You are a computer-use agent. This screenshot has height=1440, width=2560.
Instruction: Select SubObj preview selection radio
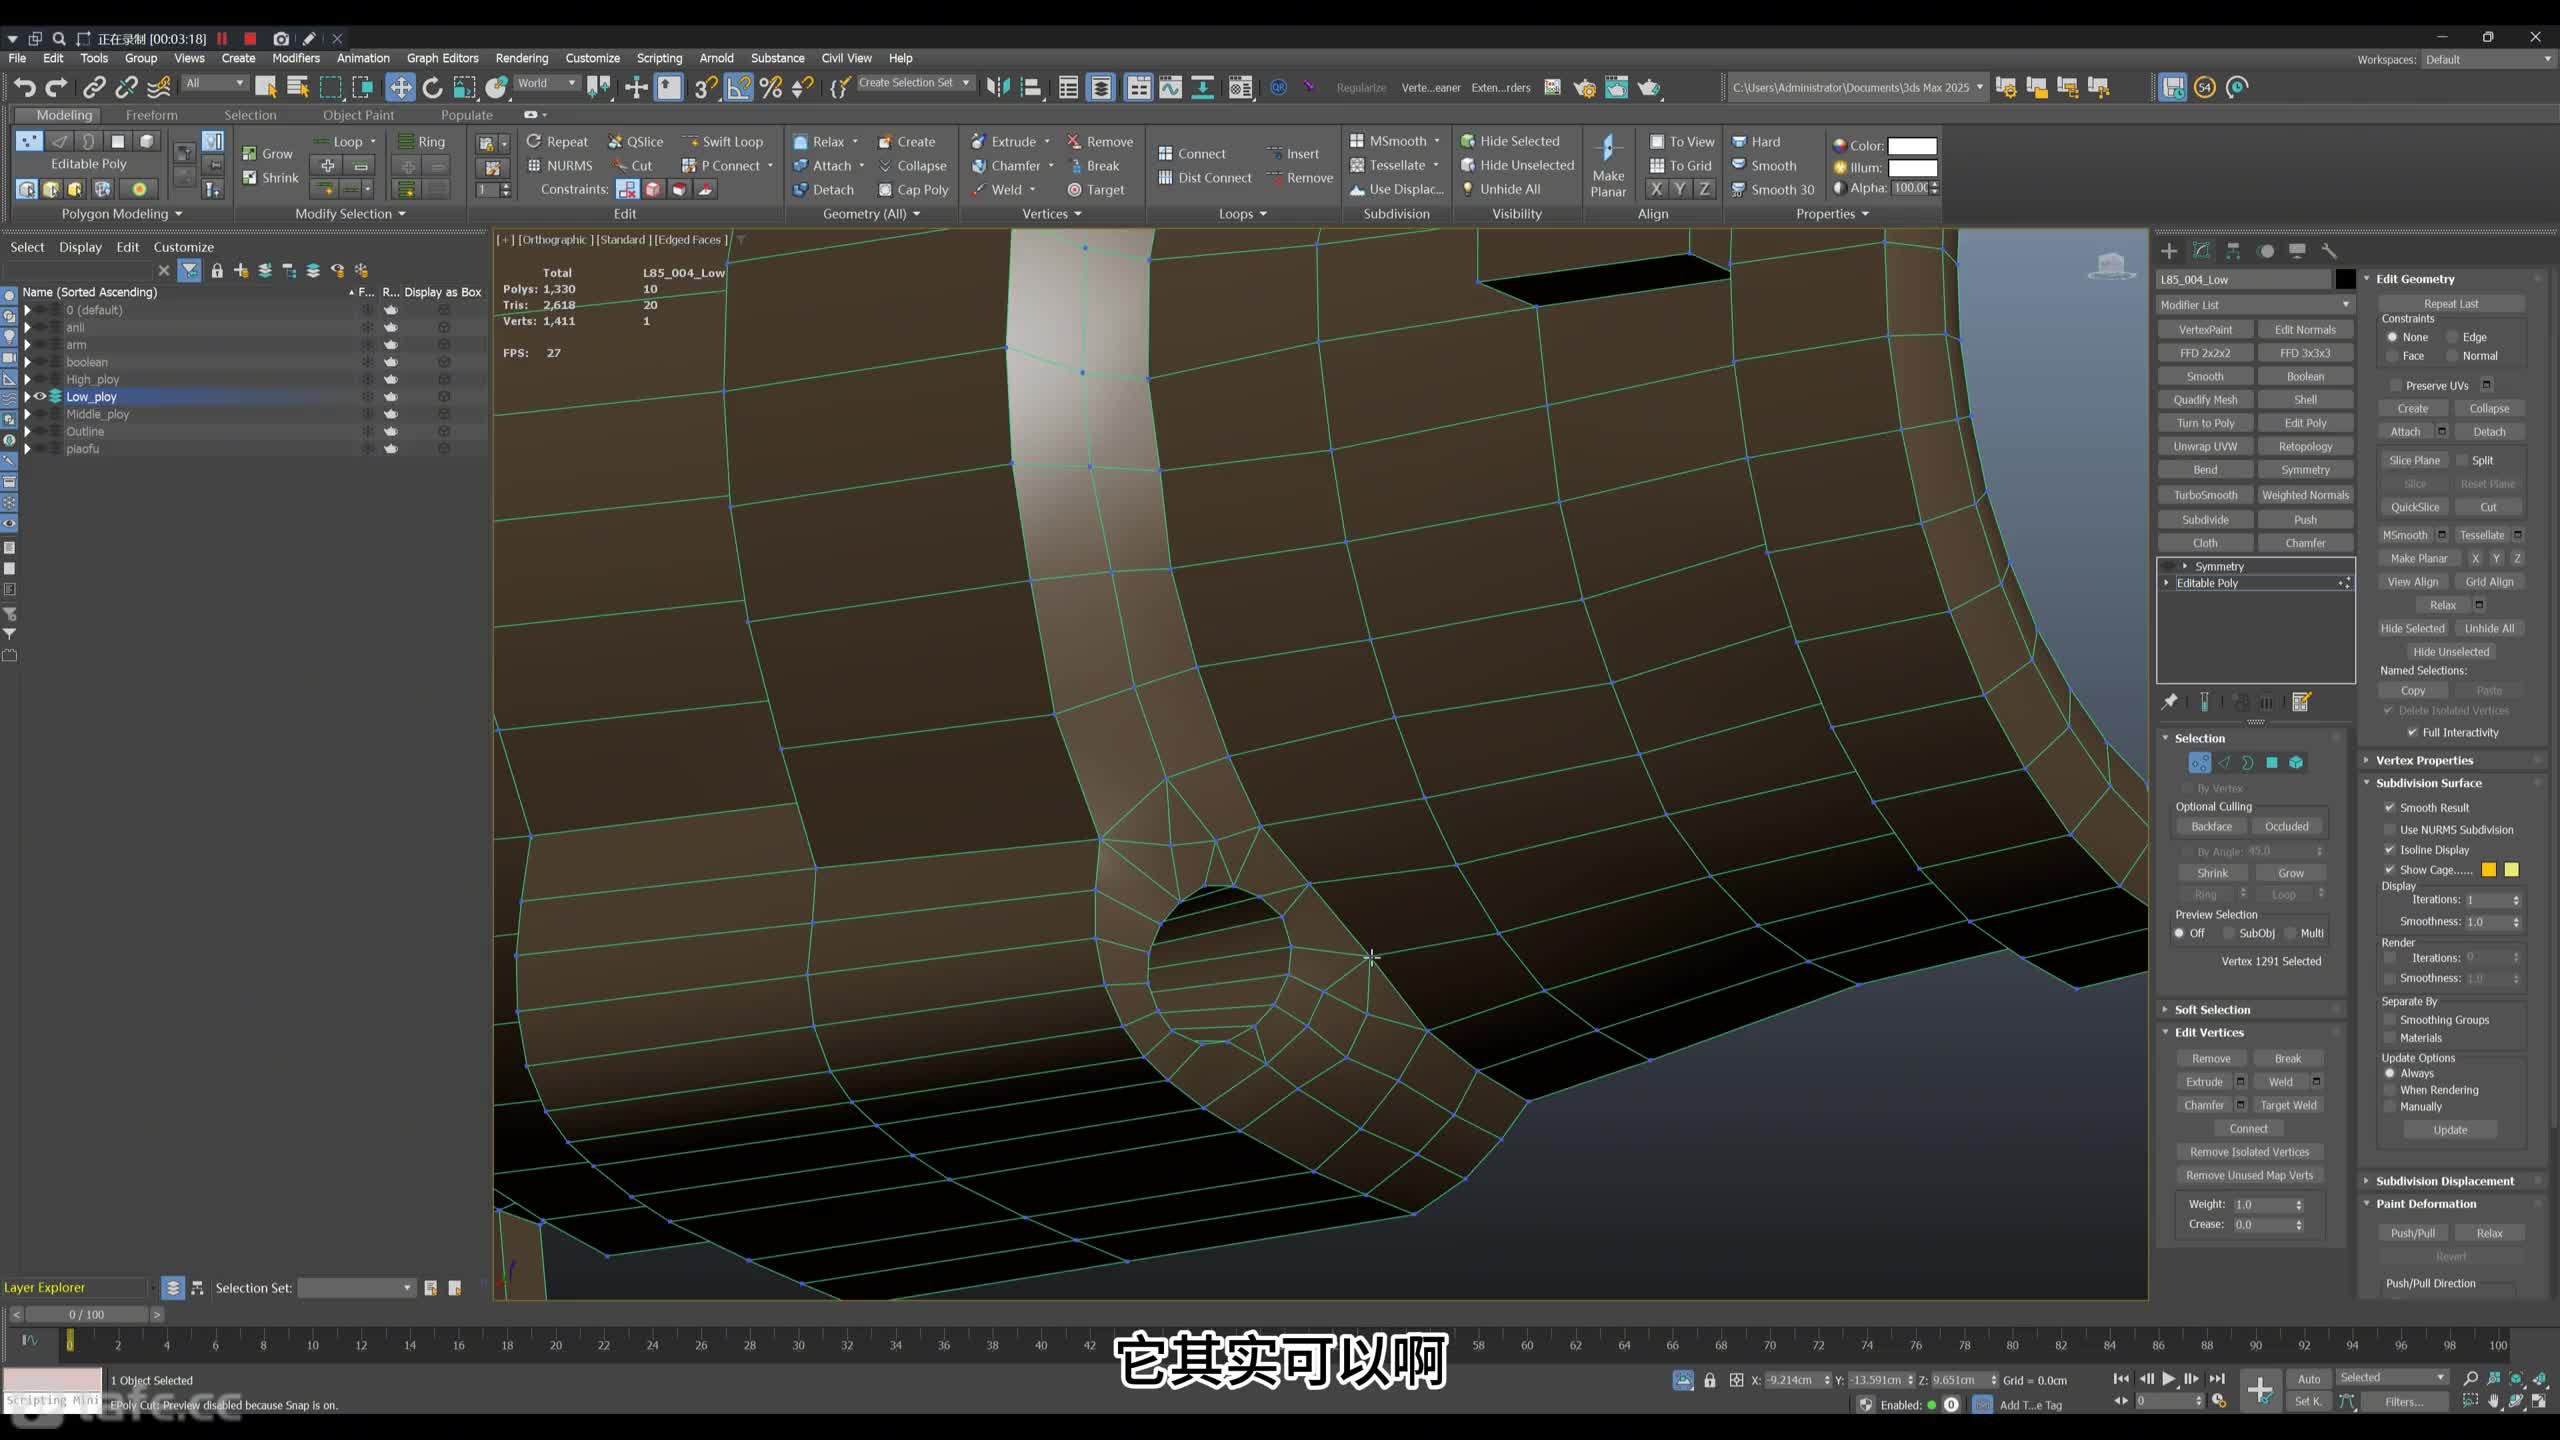coord(2229,934)
